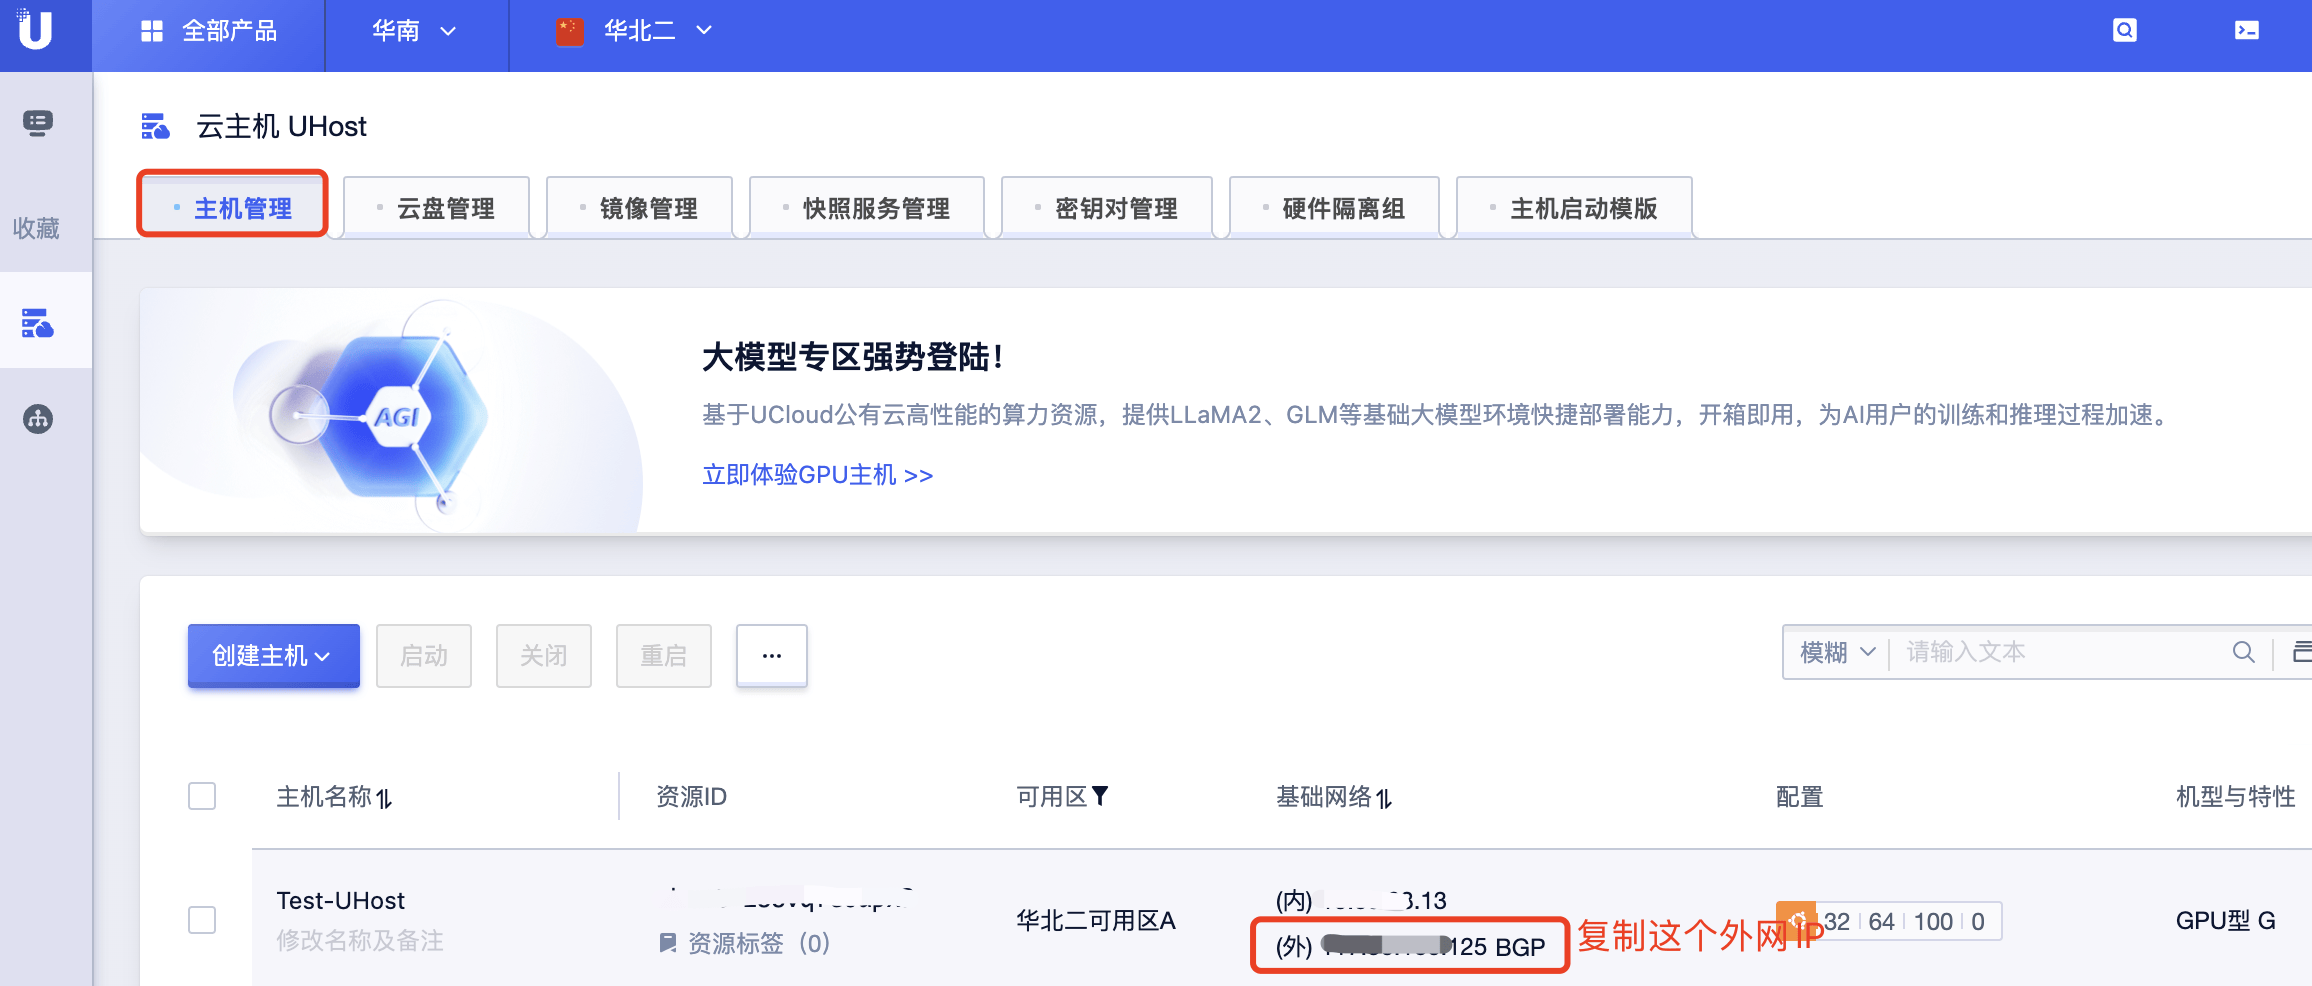This screenshot has width=2312, height=986.
Task: Open the 全部产品 grid menu
Action: [x=152, y=31]
